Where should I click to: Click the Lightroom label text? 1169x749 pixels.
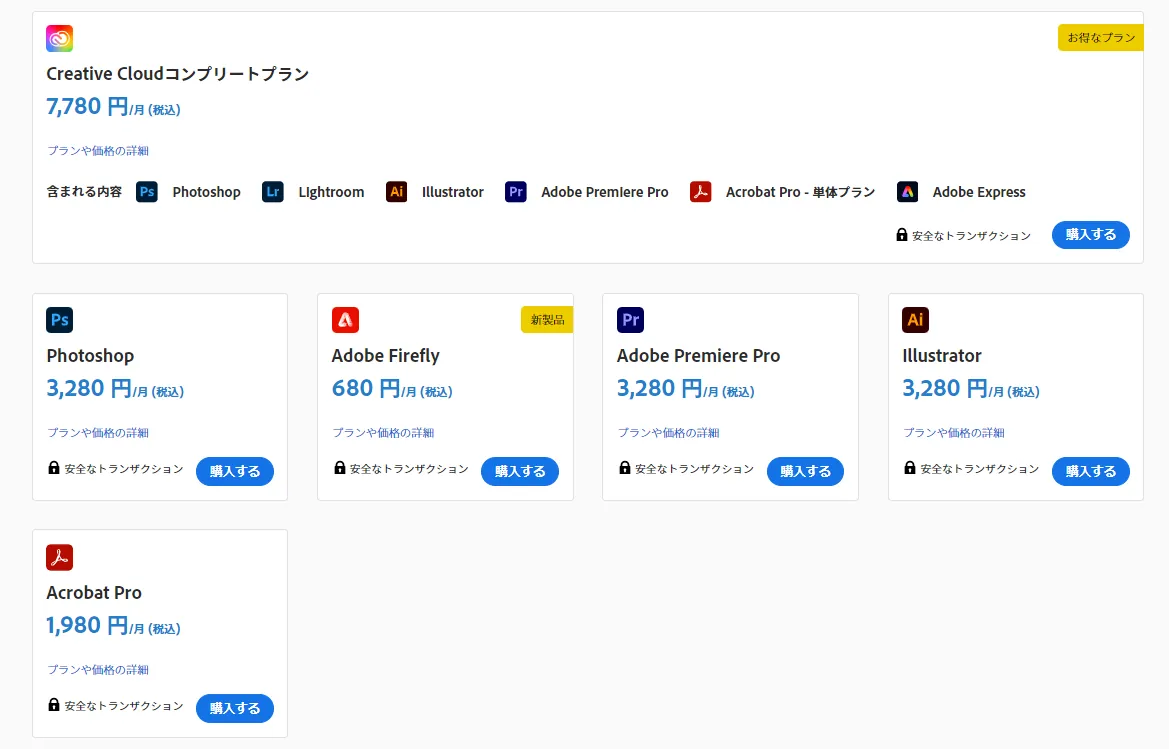coord(331,192)
